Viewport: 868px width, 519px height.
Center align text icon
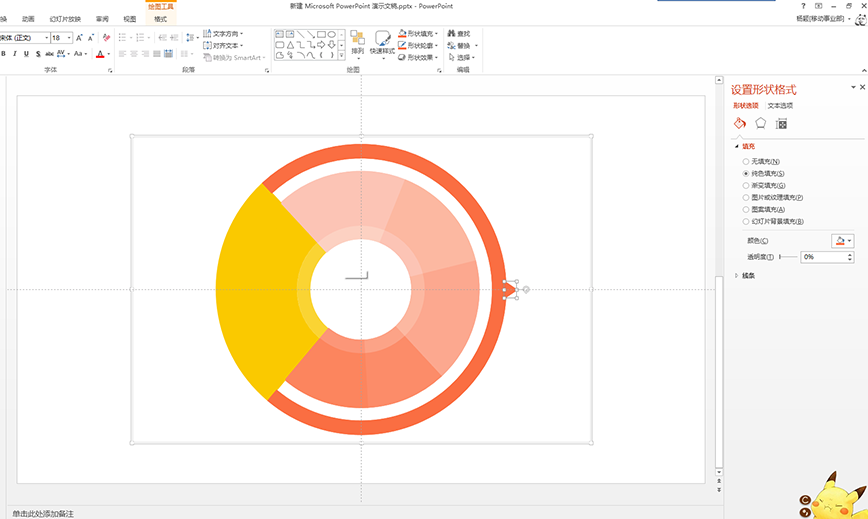134,54
